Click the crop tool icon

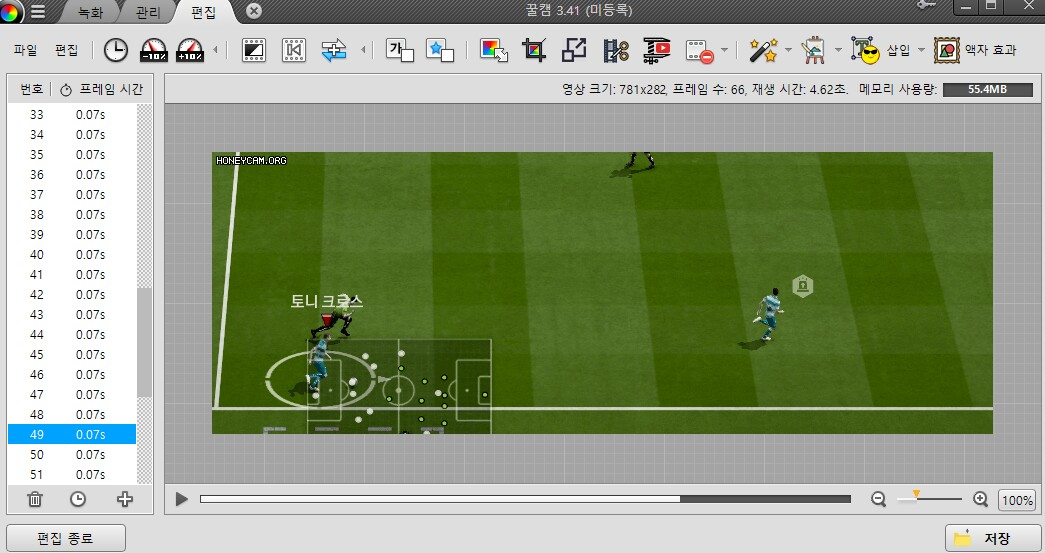click(x=535, y=49)
